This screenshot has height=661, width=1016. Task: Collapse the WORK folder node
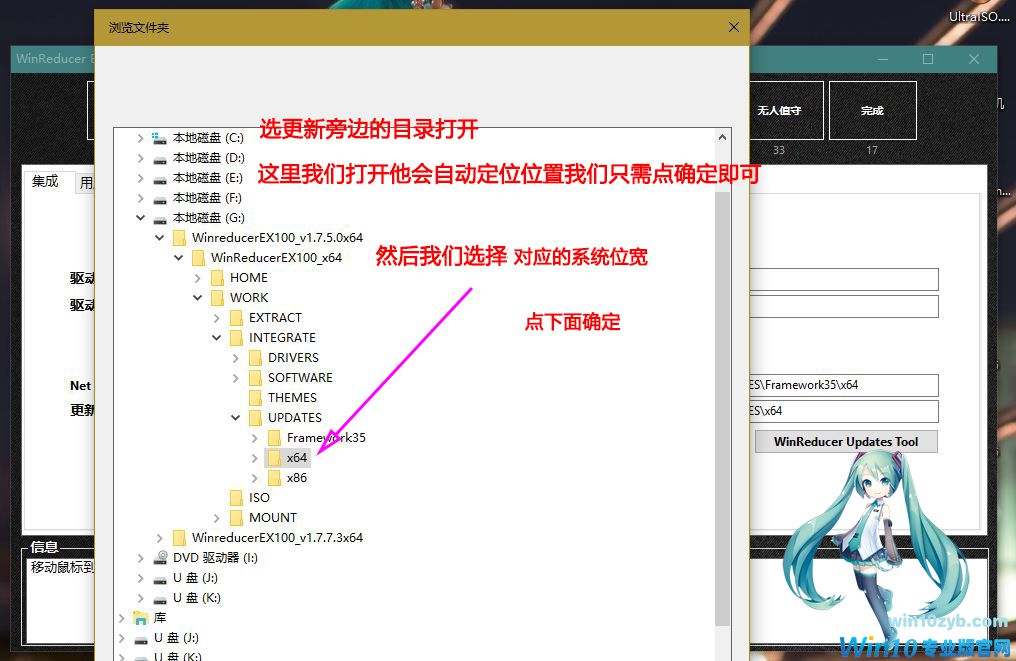click(198, 298)
